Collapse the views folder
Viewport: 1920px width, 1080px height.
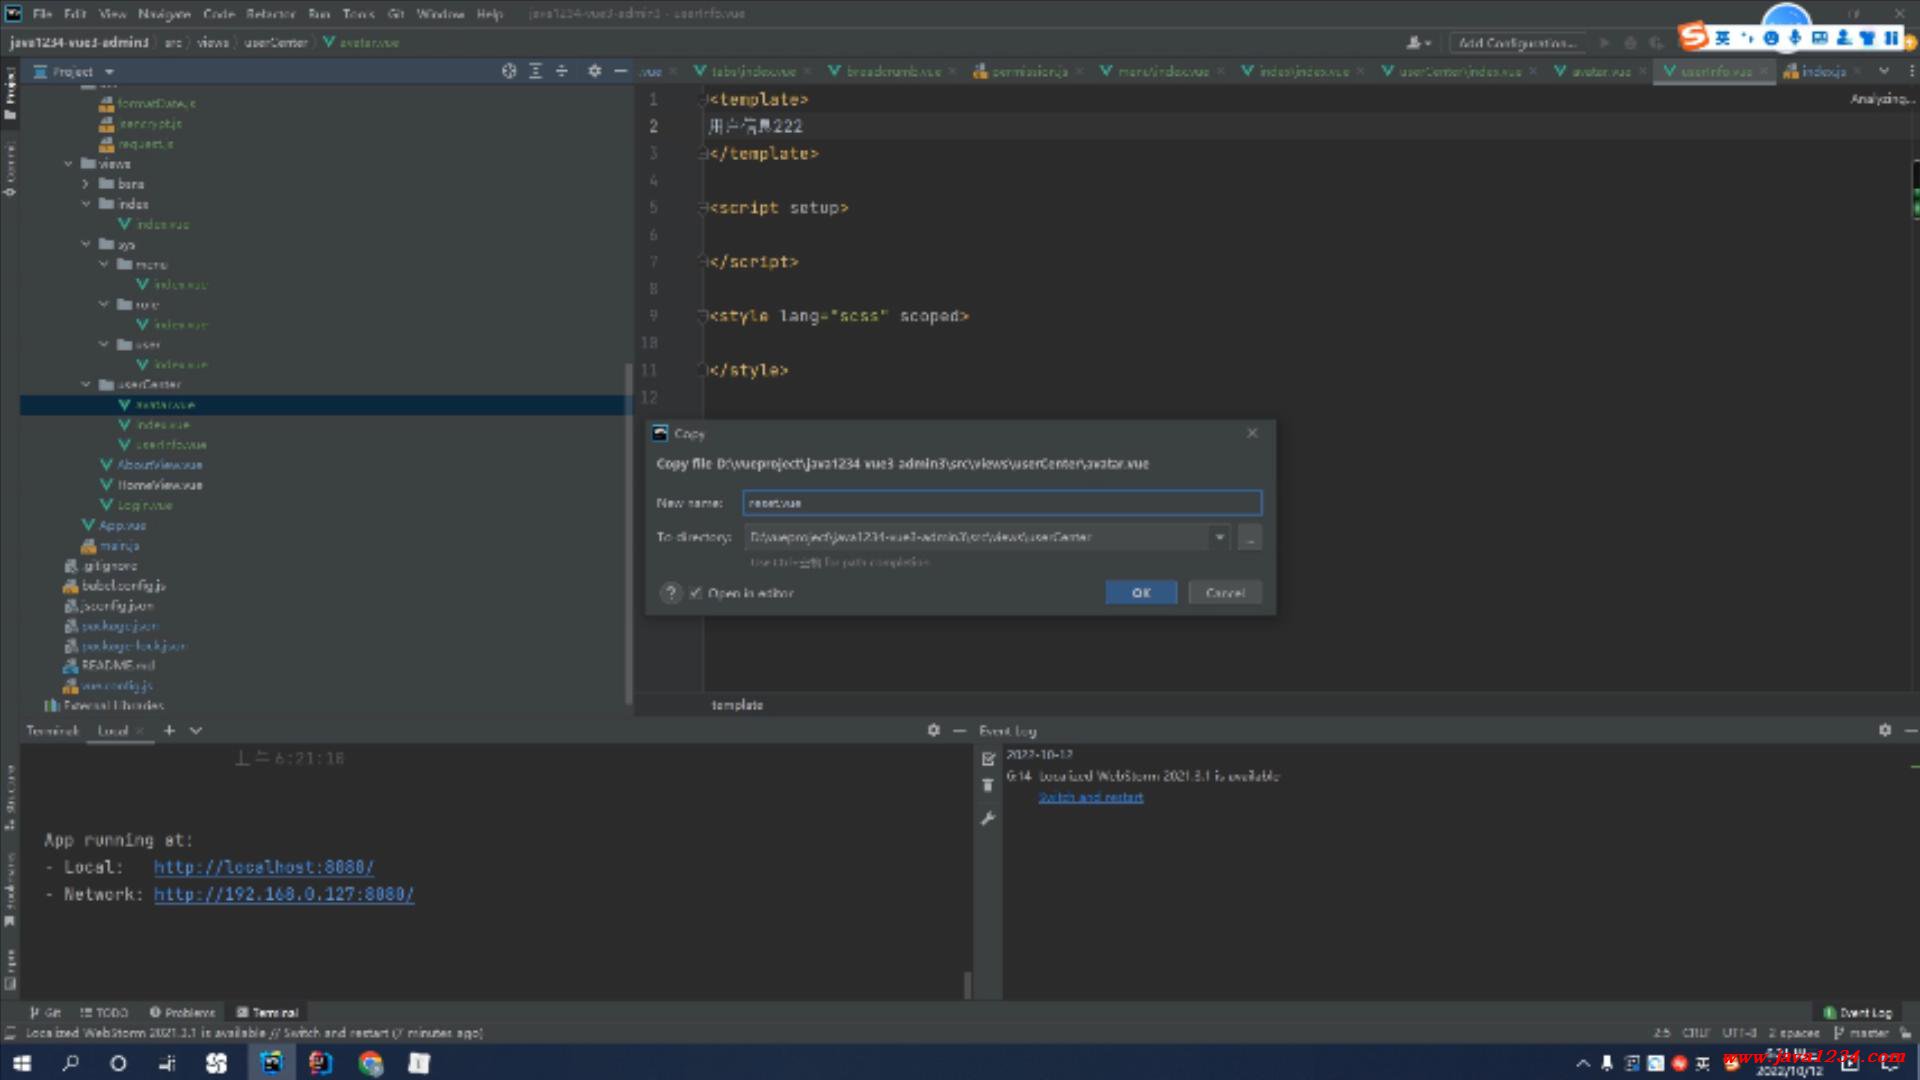tap(68, 164)
